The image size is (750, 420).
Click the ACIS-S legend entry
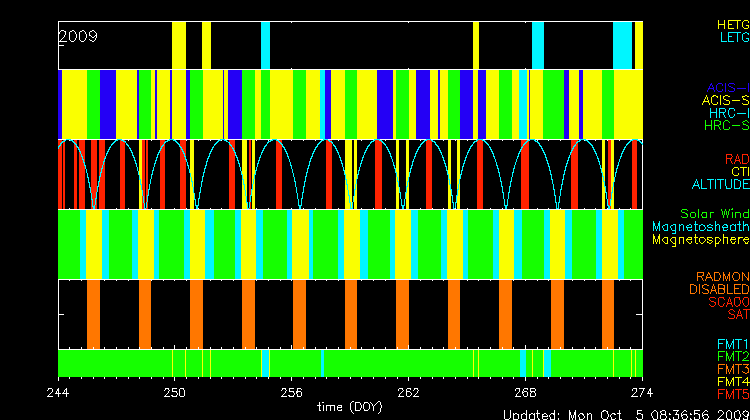coord(725,100)
